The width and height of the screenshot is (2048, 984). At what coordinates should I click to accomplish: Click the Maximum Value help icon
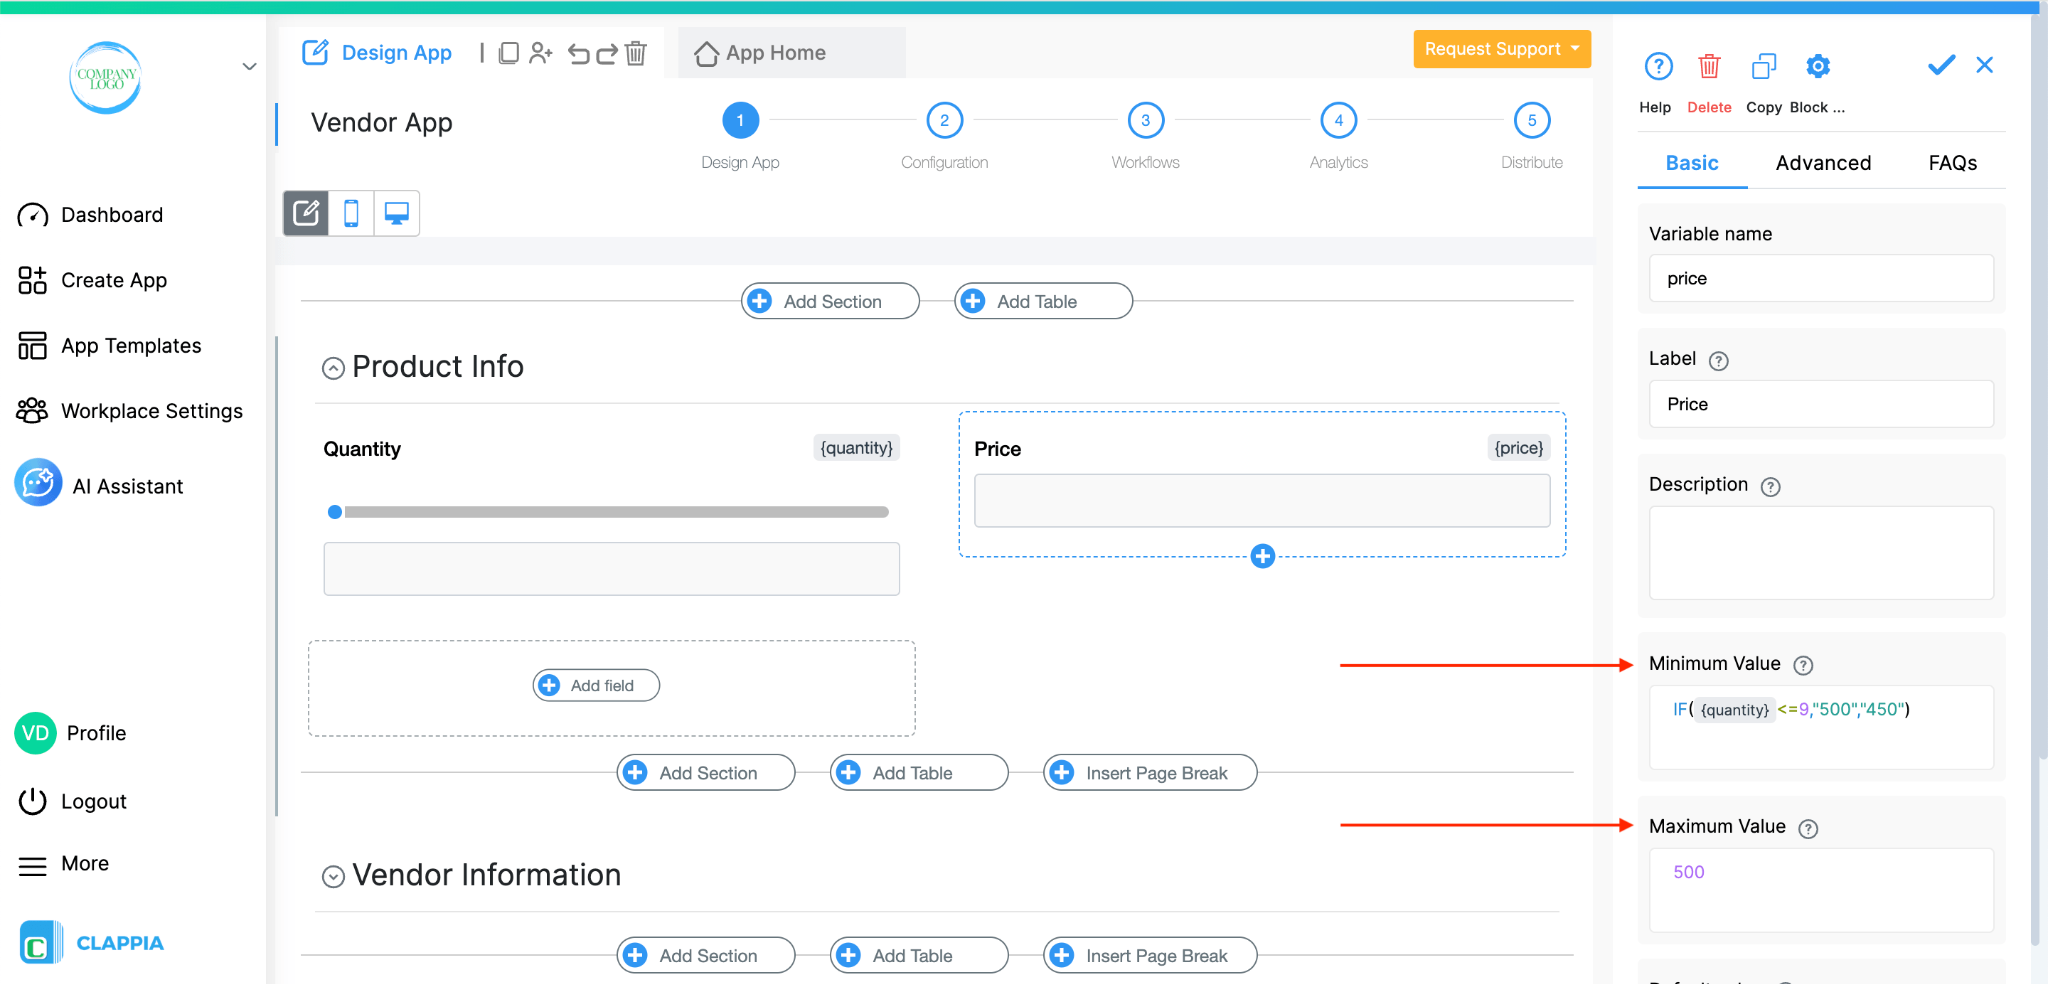1808,828
